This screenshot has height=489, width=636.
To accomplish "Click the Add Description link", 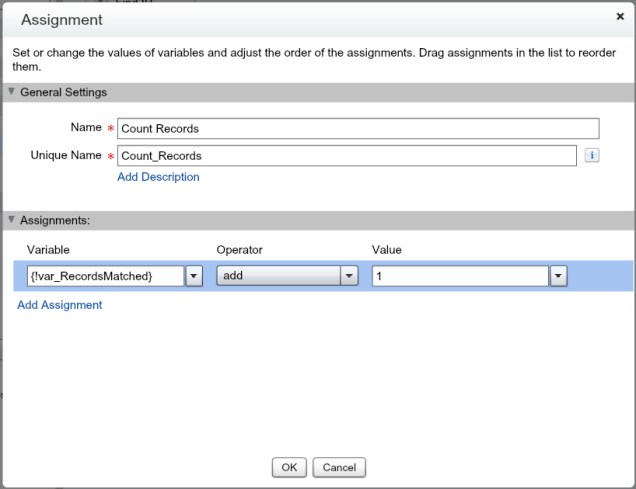I will point(158,177).
